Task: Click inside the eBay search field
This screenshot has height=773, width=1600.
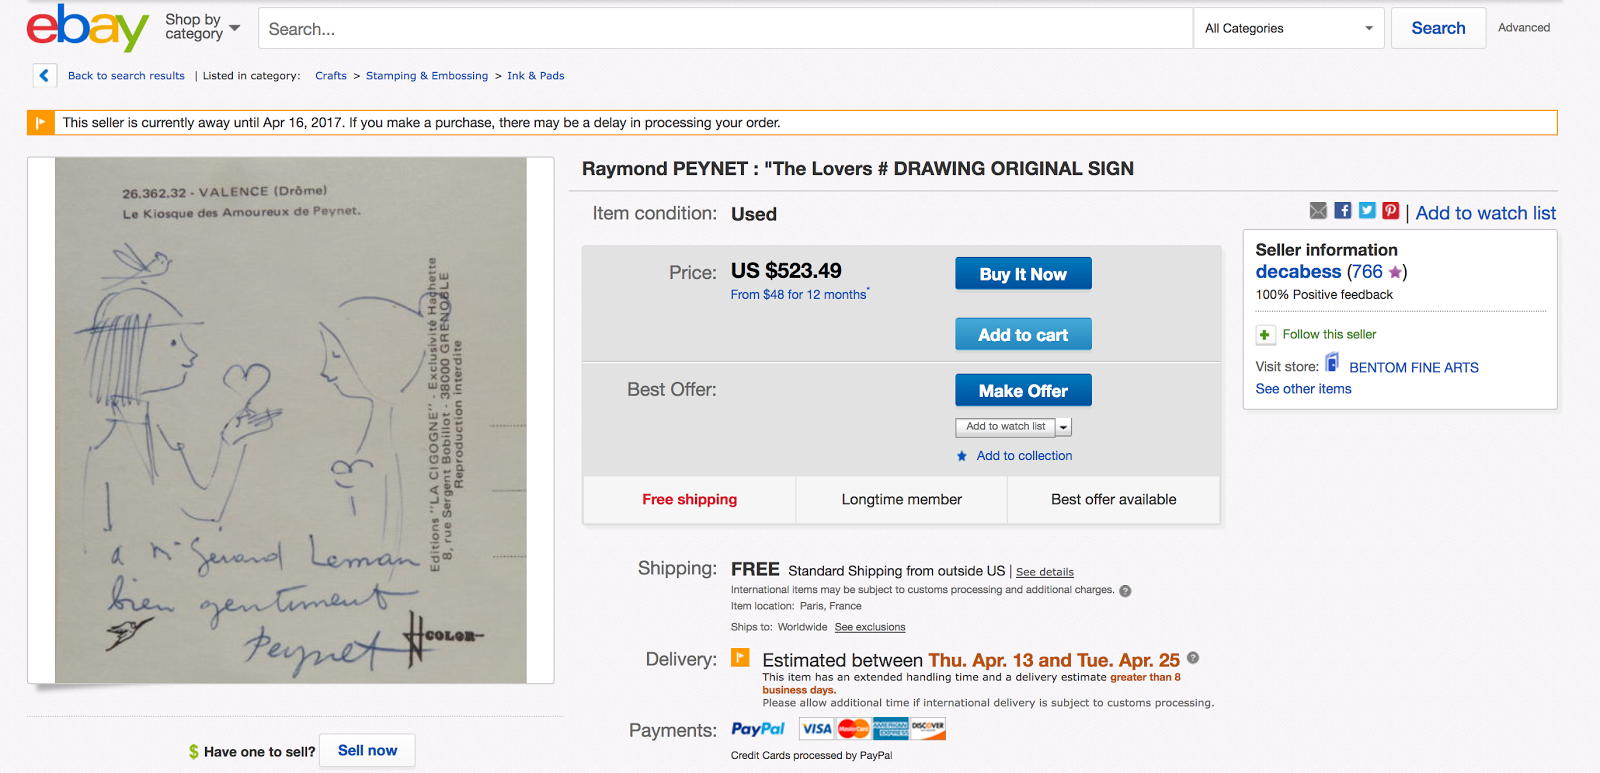Action: point(725,28)
